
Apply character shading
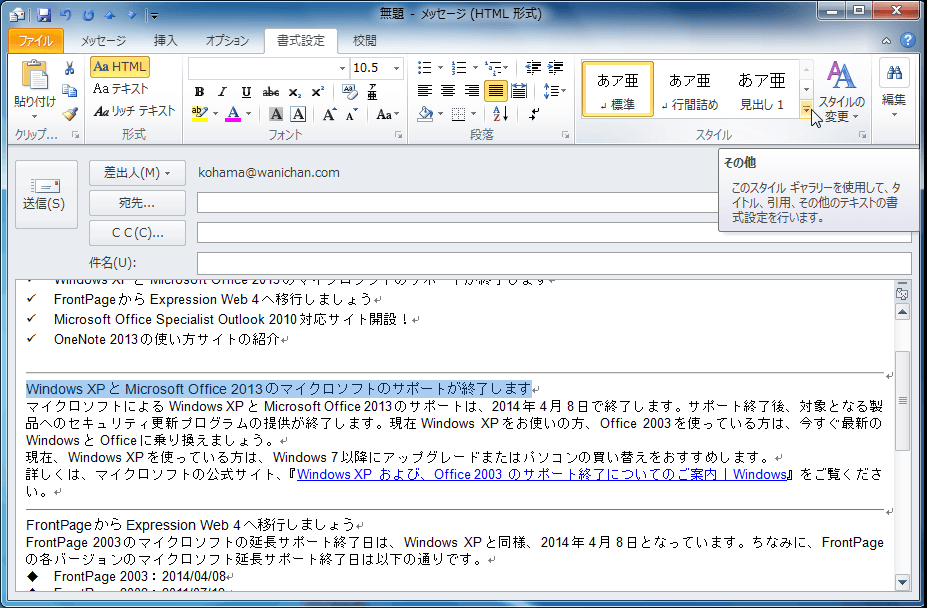(x=275, y=114)
